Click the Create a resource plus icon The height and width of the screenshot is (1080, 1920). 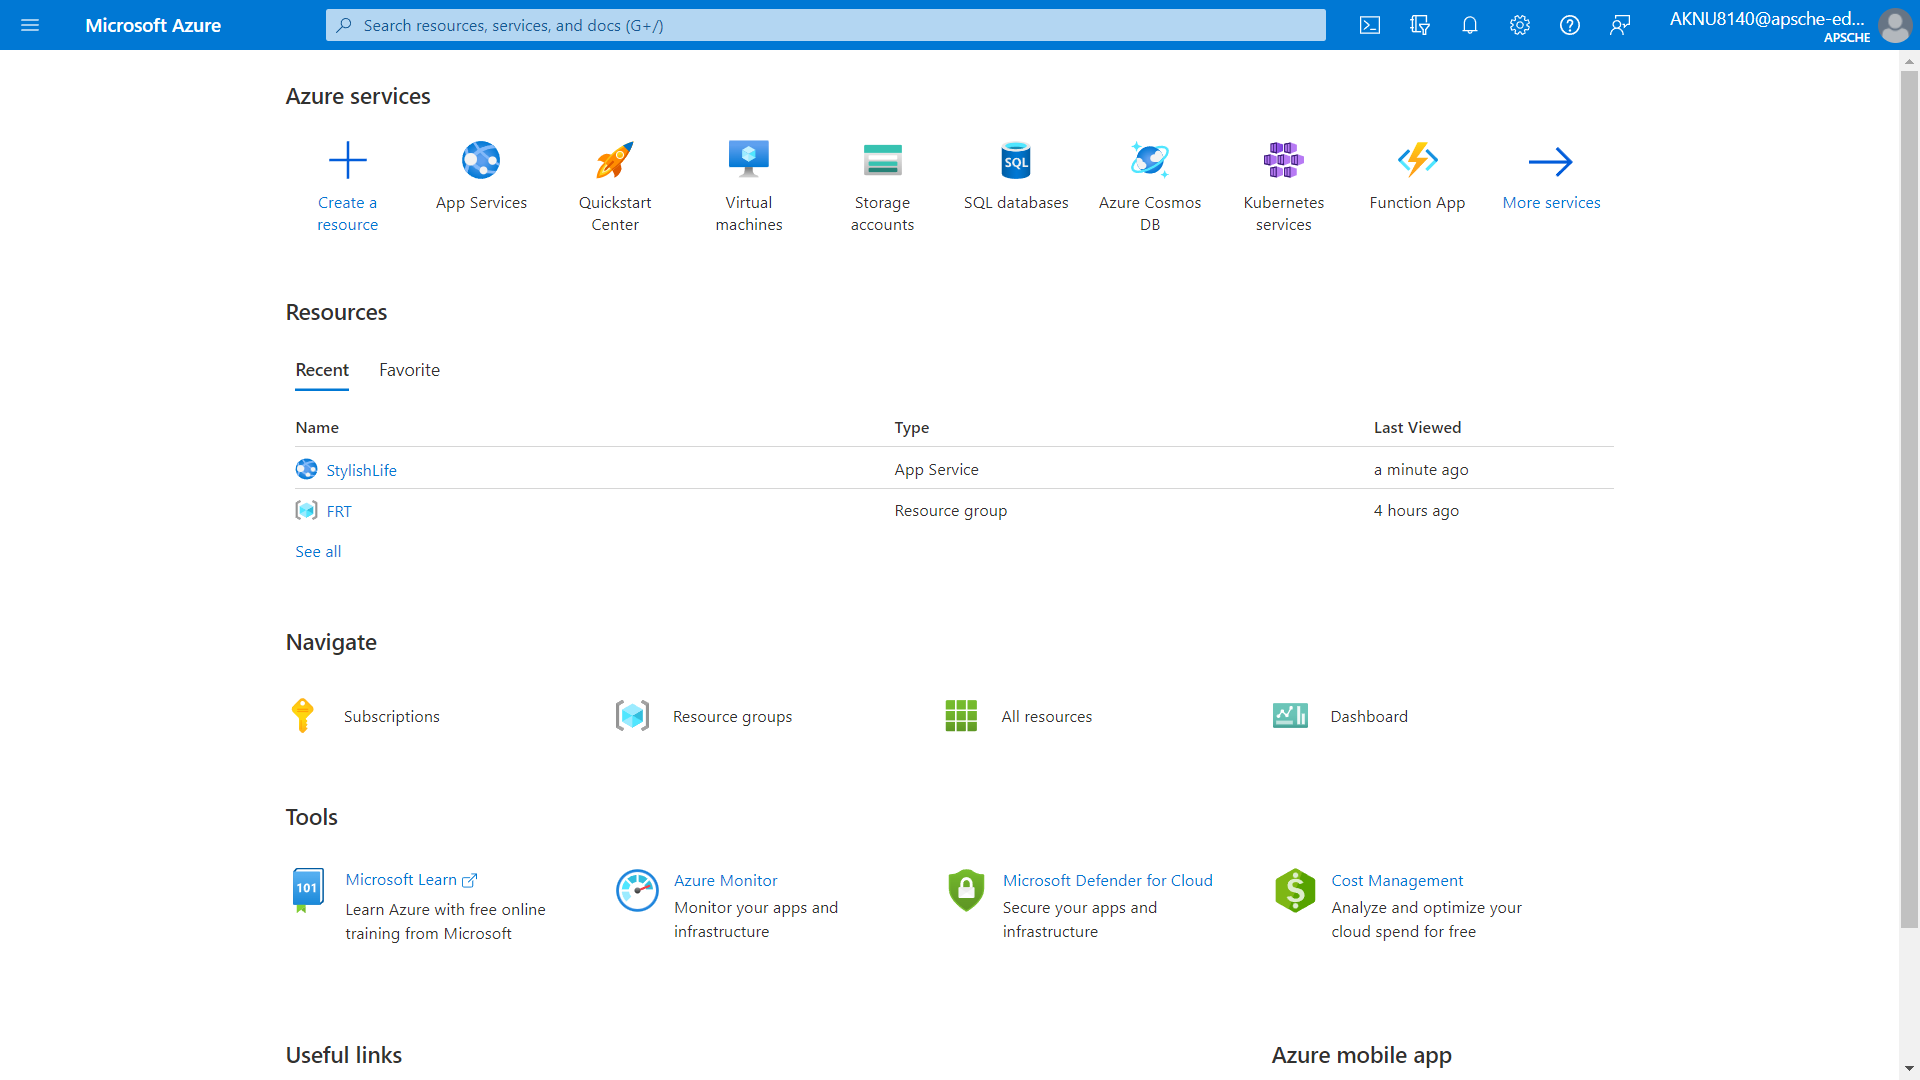[x=347, y=160]
